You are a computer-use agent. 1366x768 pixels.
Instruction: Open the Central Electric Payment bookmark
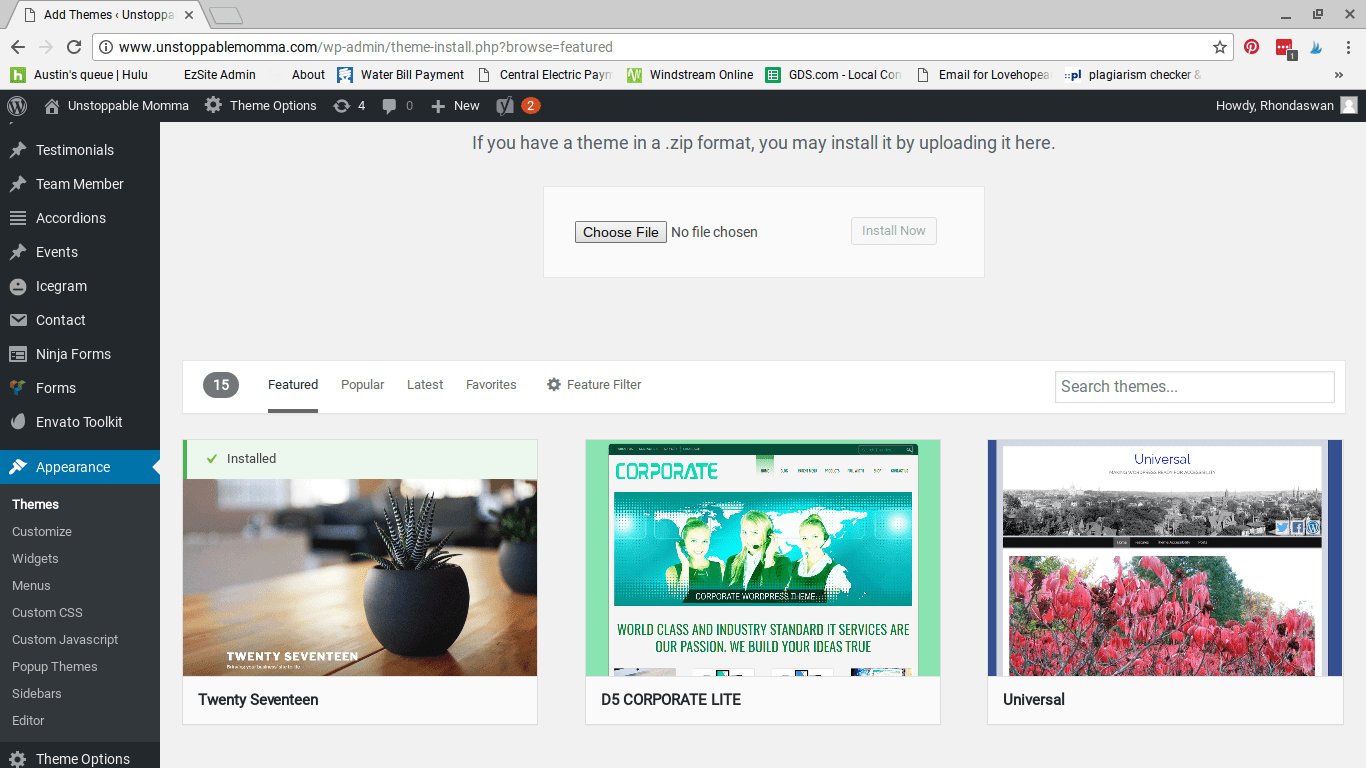pyautogui.click(x=545, y=75)
